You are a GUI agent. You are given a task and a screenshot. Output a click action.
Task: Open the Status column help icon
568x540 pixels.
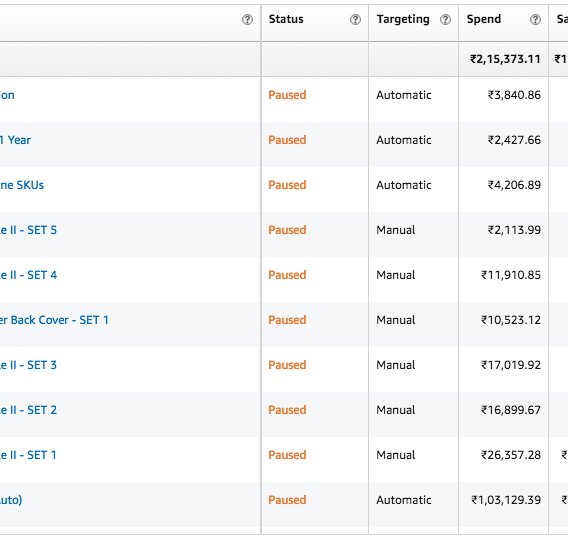355,20
